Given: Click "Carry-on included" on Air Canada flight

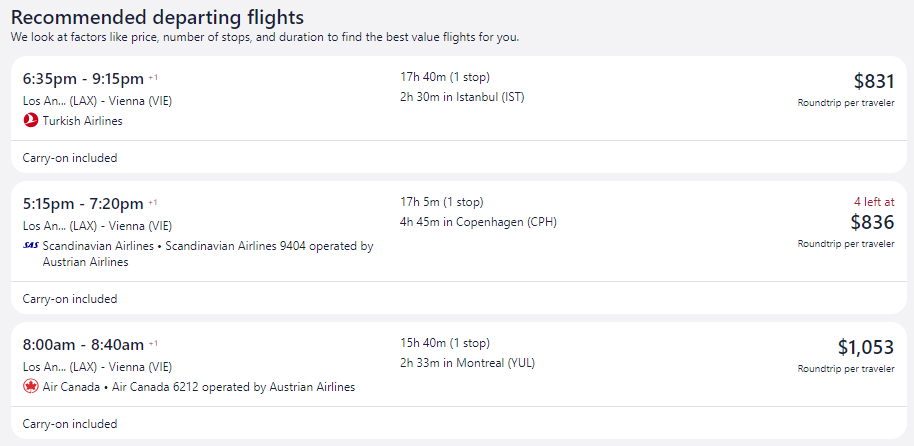Looking at the screenshot, I should tap(70, 424).
